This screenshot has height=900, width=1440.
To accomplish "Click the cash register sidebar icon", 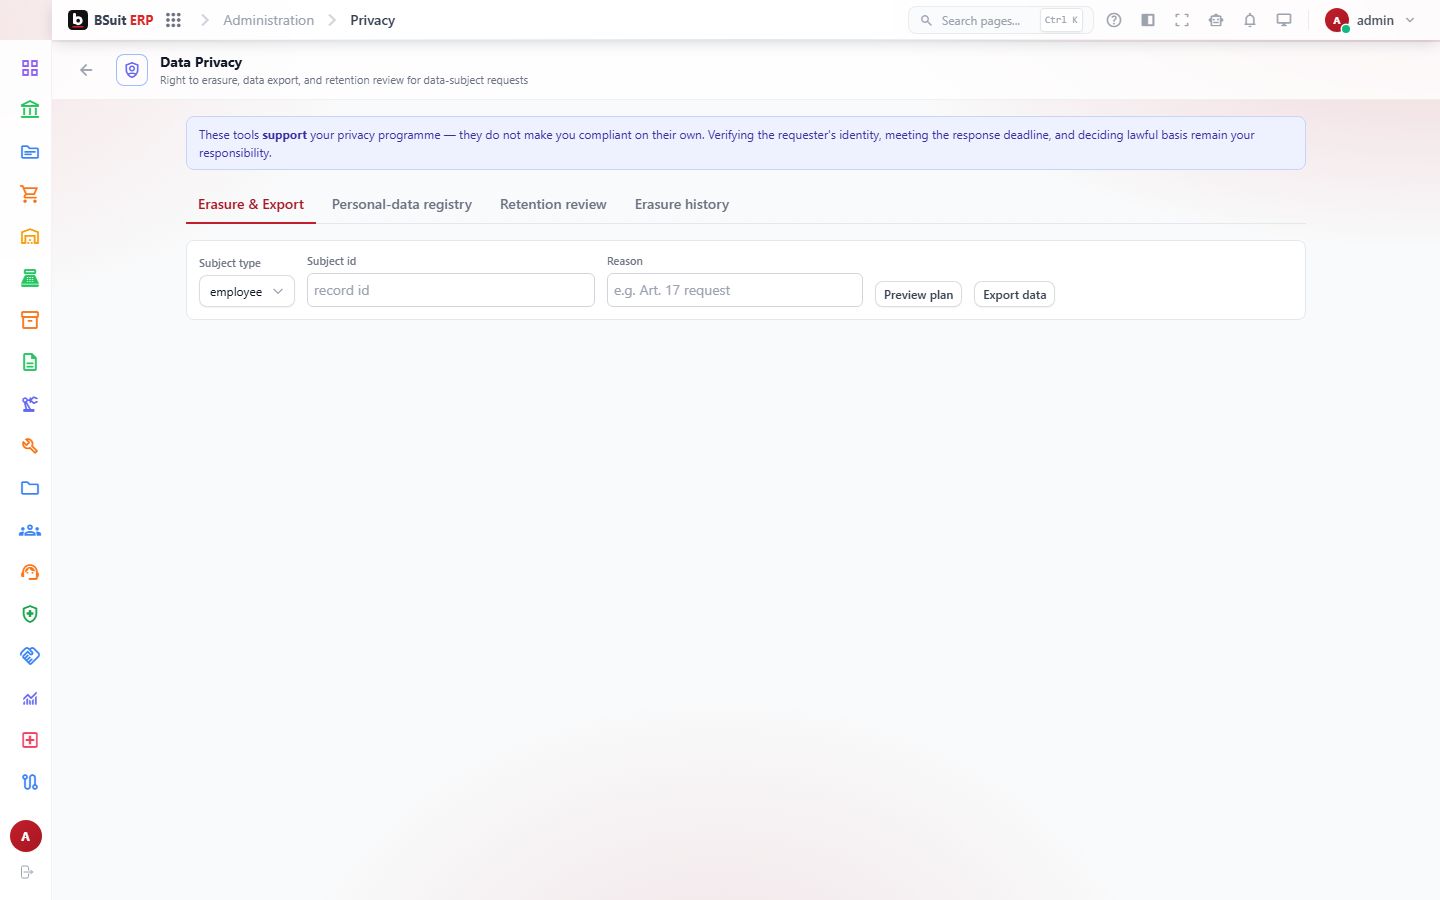I will 30,278.
